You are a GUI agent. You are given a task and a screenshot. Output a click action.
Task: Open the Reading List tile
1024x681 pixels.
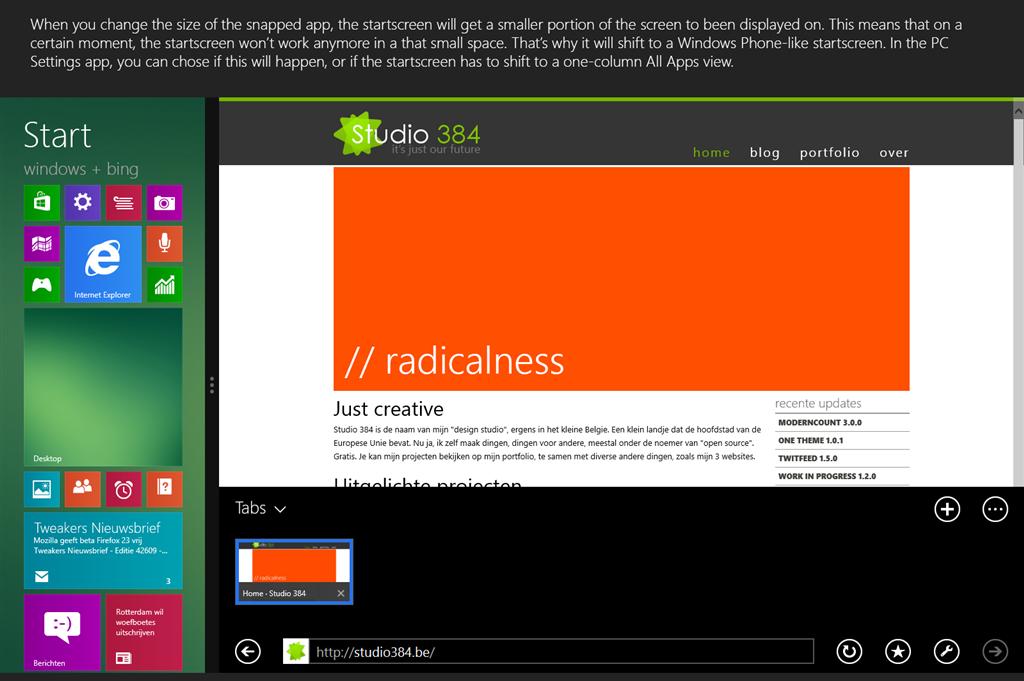[123, 202]
